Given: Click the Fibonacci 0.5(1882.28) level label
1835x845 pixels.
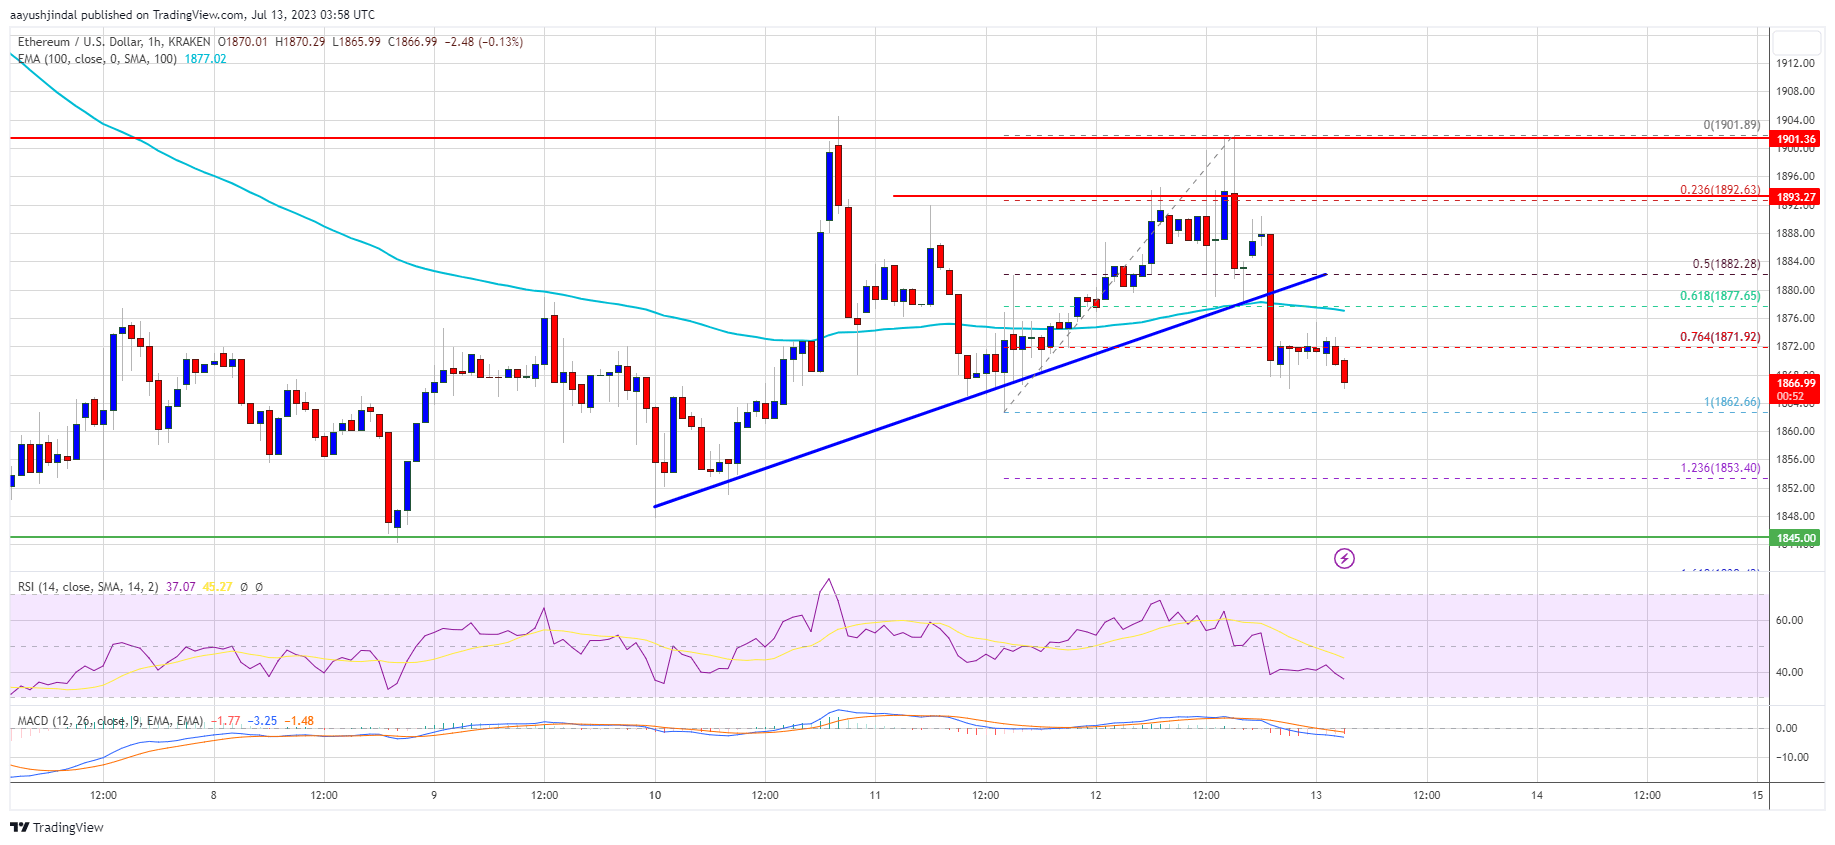Looking at the screenshot, I should pos(1726,264).
